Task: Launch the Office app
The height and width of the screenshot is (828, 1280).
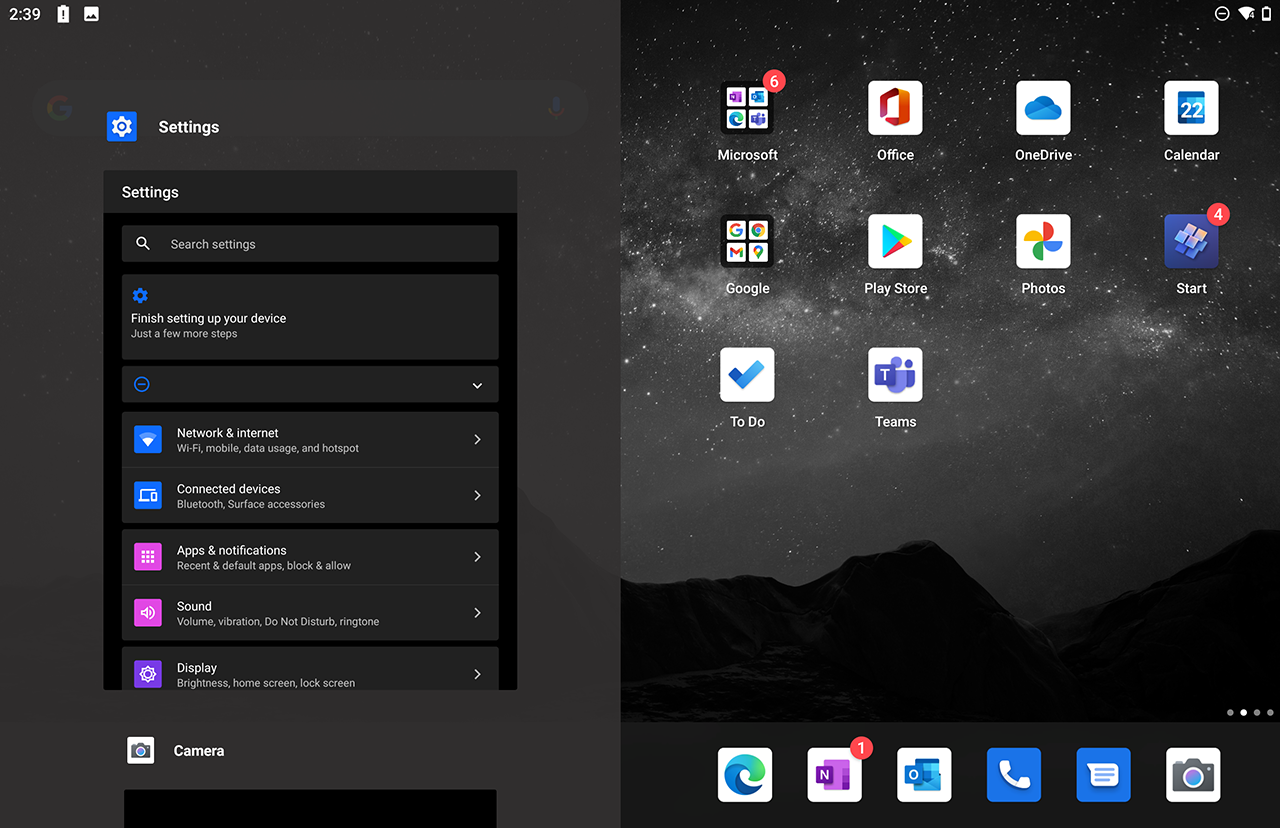Action: point(895,108)
